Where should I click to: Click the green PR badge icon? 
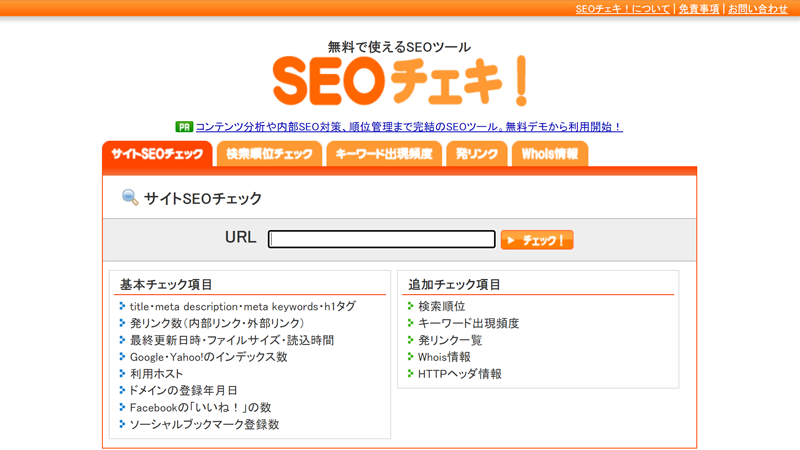[184, 127]
